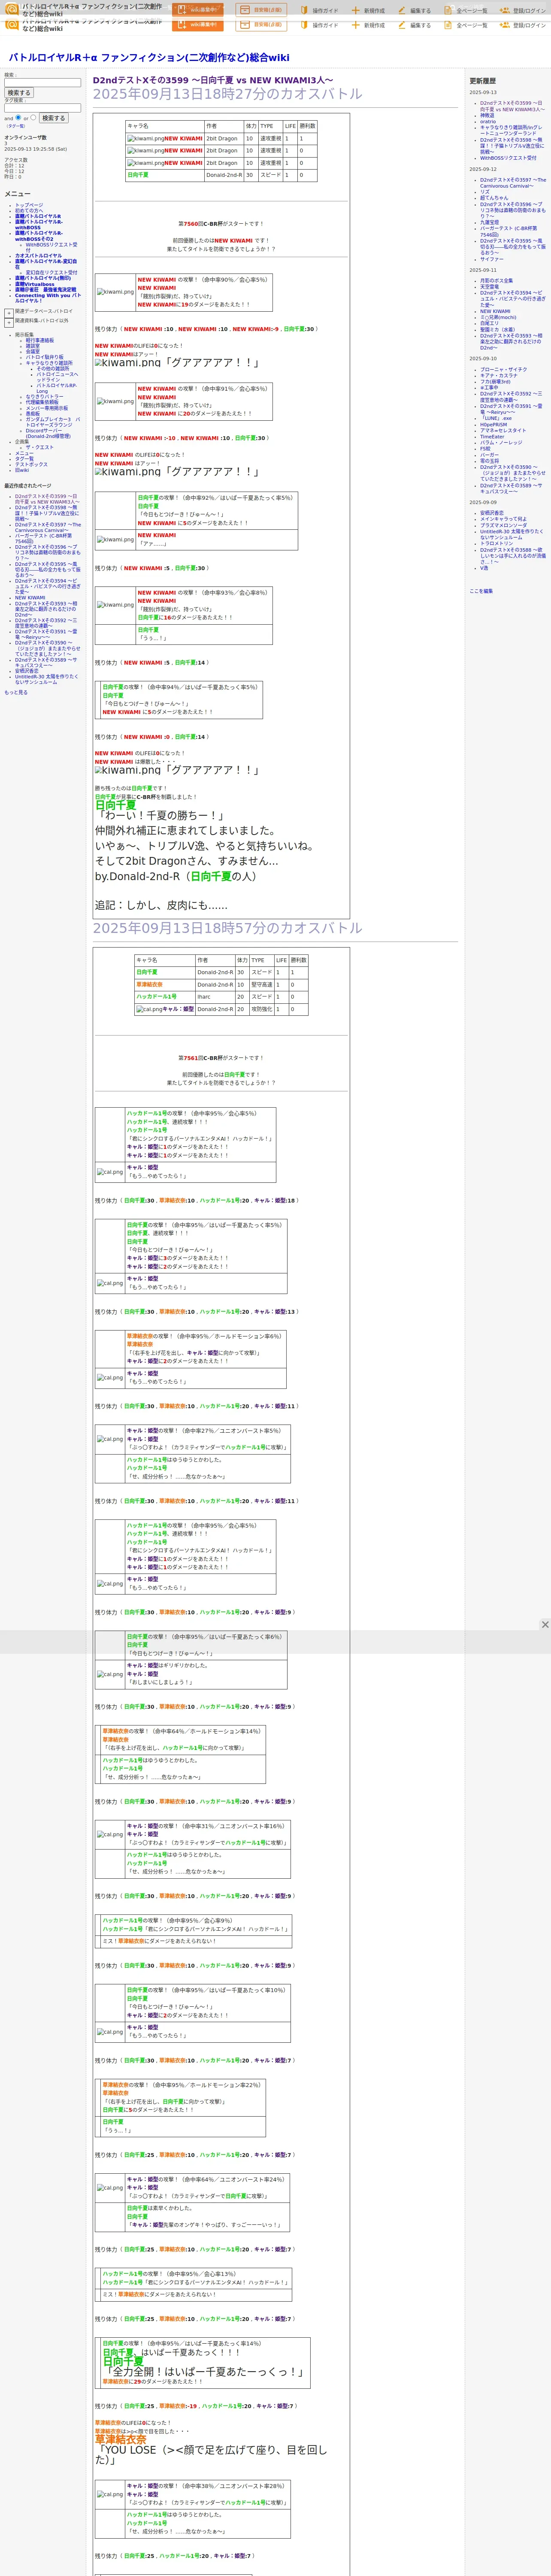Viewport: 551px width, 2576px height.
Task: Open the 雑談室 board link
Action: 33,346
